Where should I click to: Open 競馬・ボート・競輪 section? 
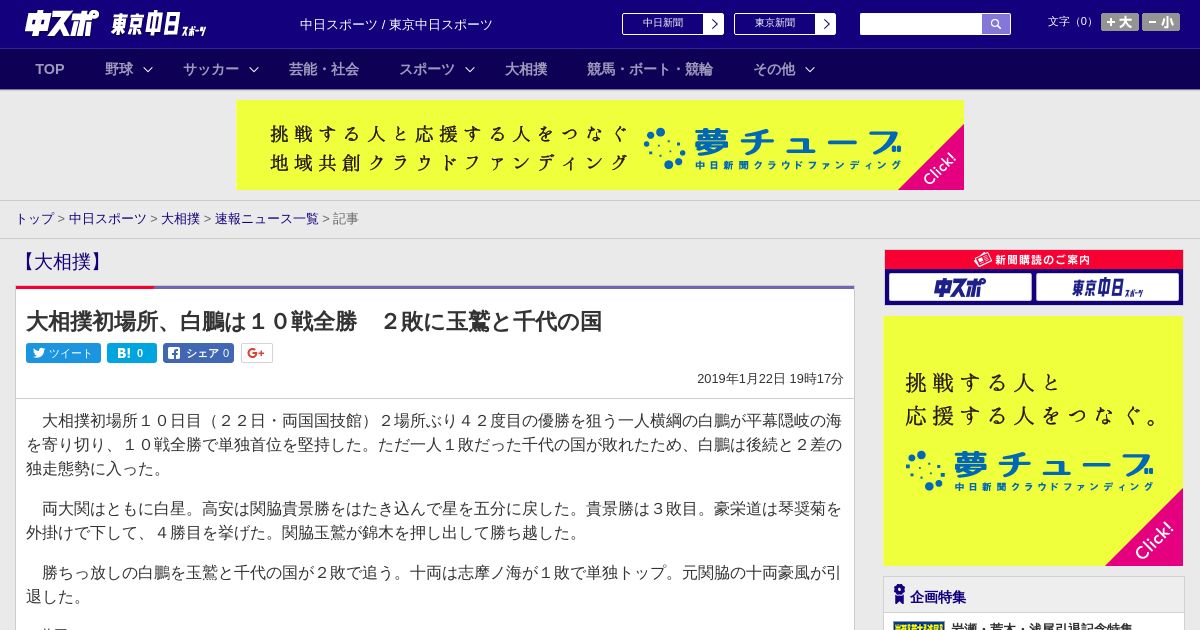650,69
